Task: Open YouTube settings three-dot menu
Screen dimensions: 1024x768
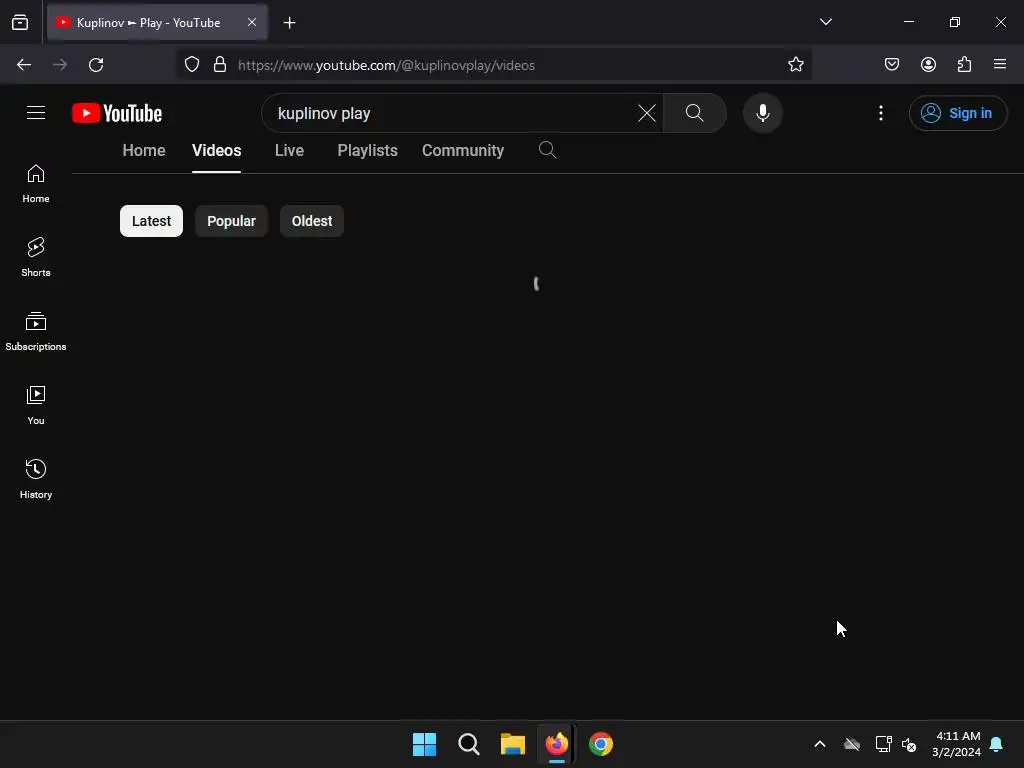Action: point(880,113)
